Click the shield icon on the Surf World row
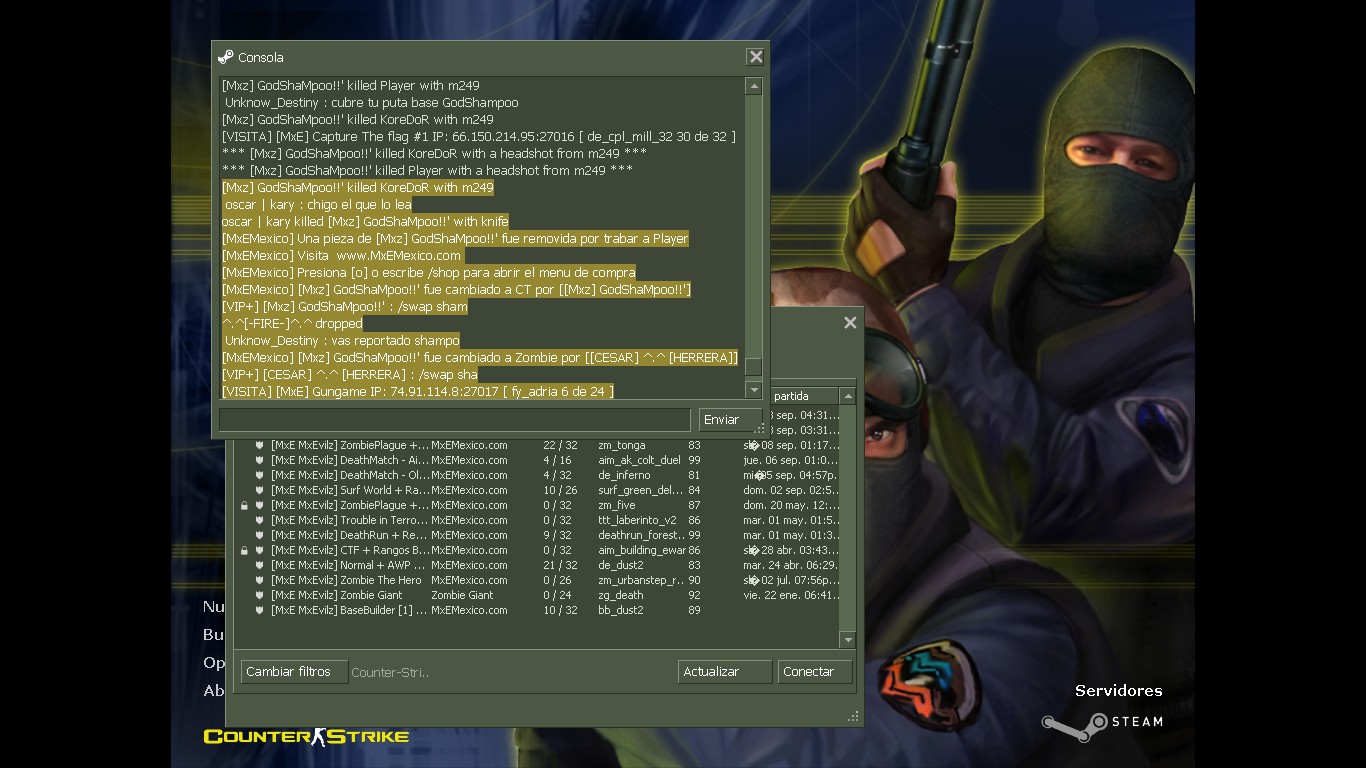This screenshot has width=1366, height=768. click(259, 490)
